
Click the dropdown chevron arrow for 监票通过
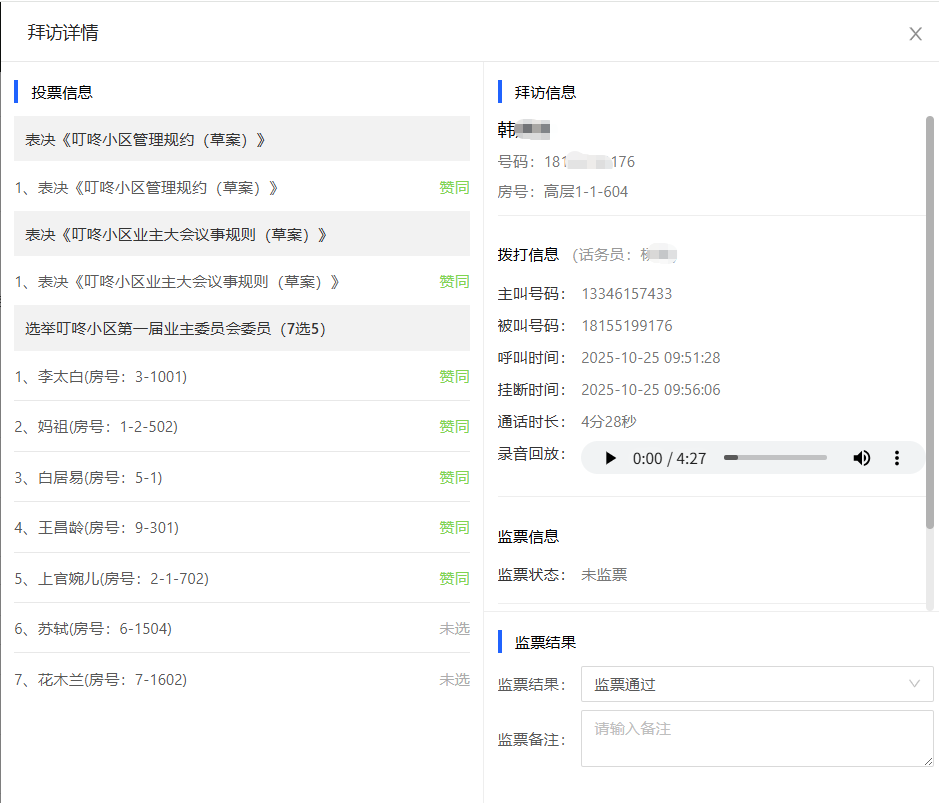(914, 684)
